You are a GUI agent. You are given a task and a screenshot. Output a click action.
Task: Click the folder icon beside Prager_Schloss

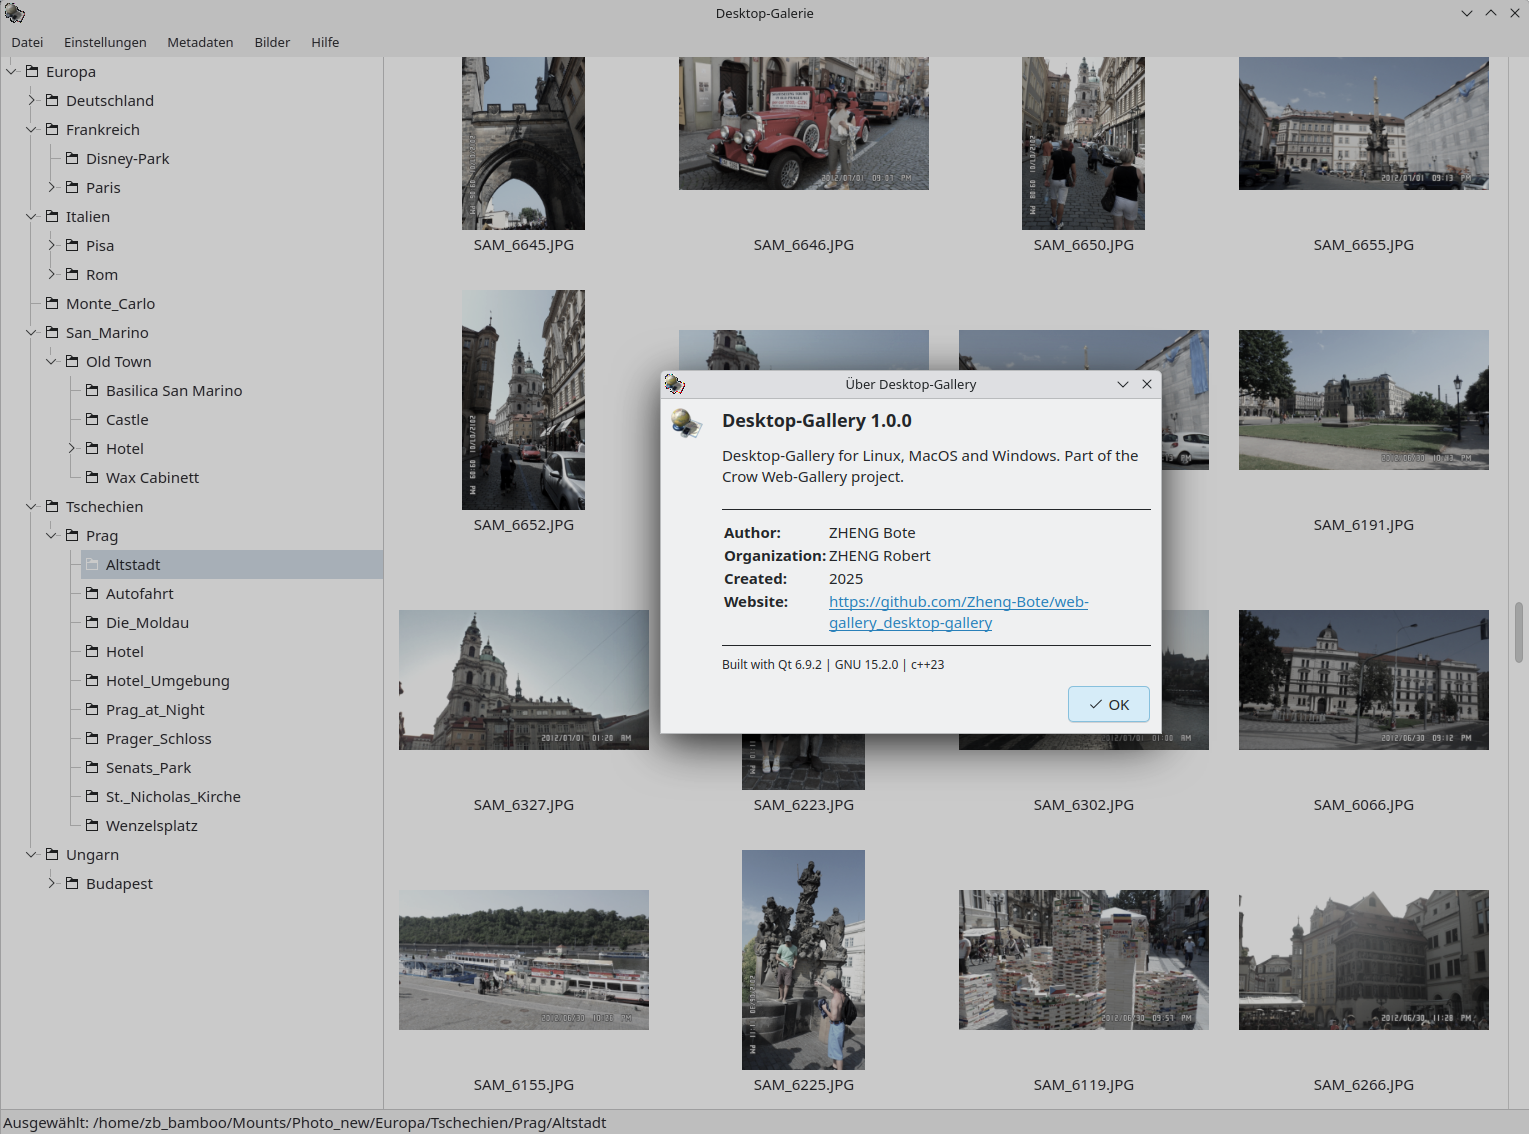click(92, 738)
